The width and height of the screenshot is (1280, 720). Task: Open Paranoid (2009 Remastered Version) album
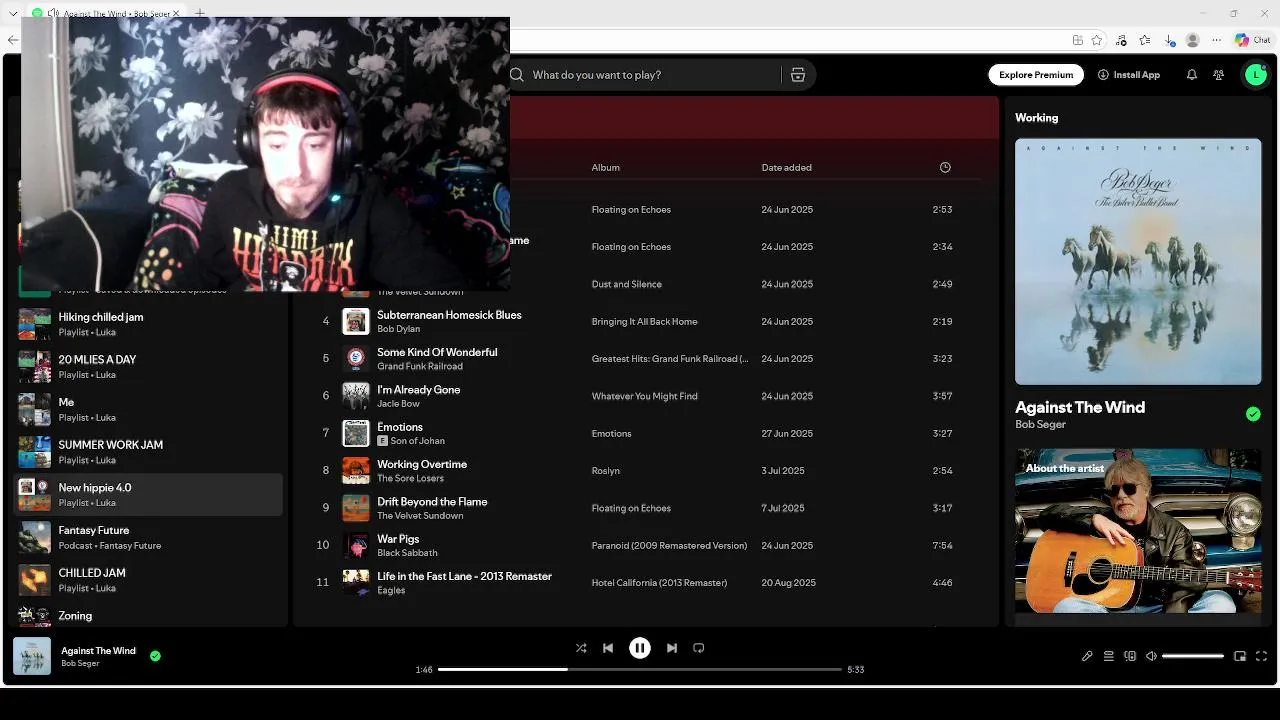click(669, 546)
